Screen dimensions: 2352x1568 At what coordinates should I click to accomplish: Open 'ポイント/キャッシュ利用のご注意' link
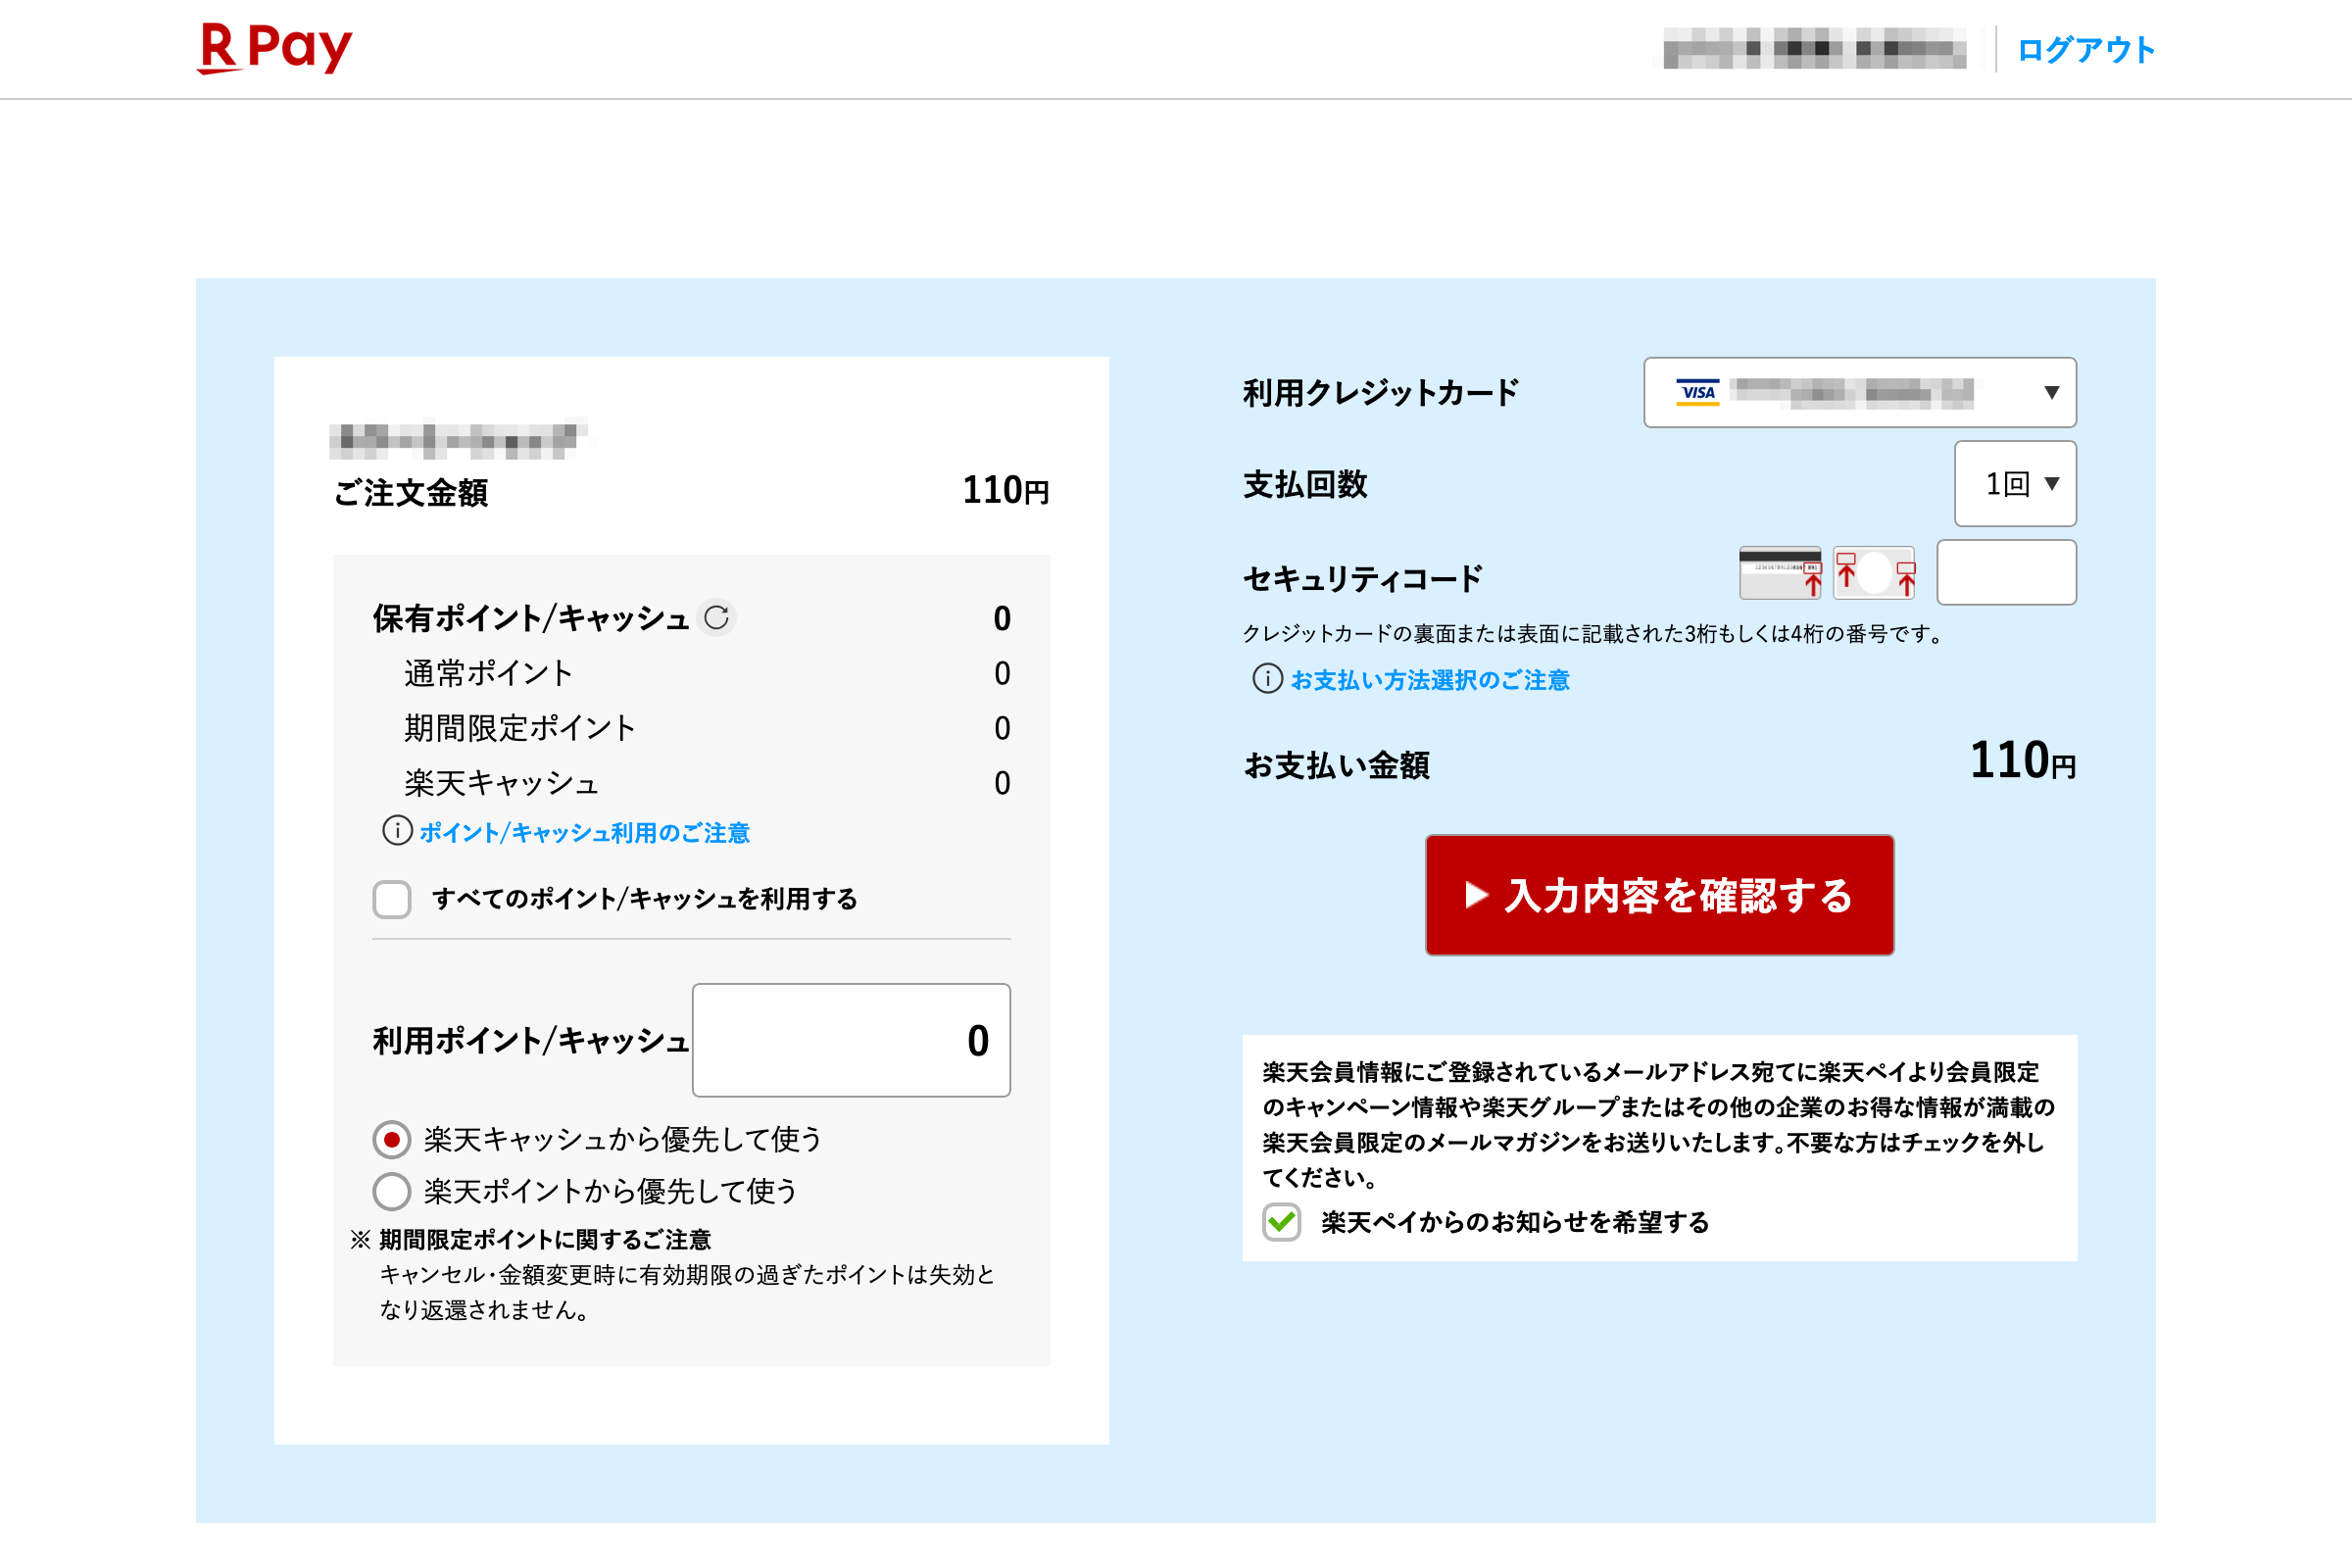pyautogui.click(x=584, y=832)
